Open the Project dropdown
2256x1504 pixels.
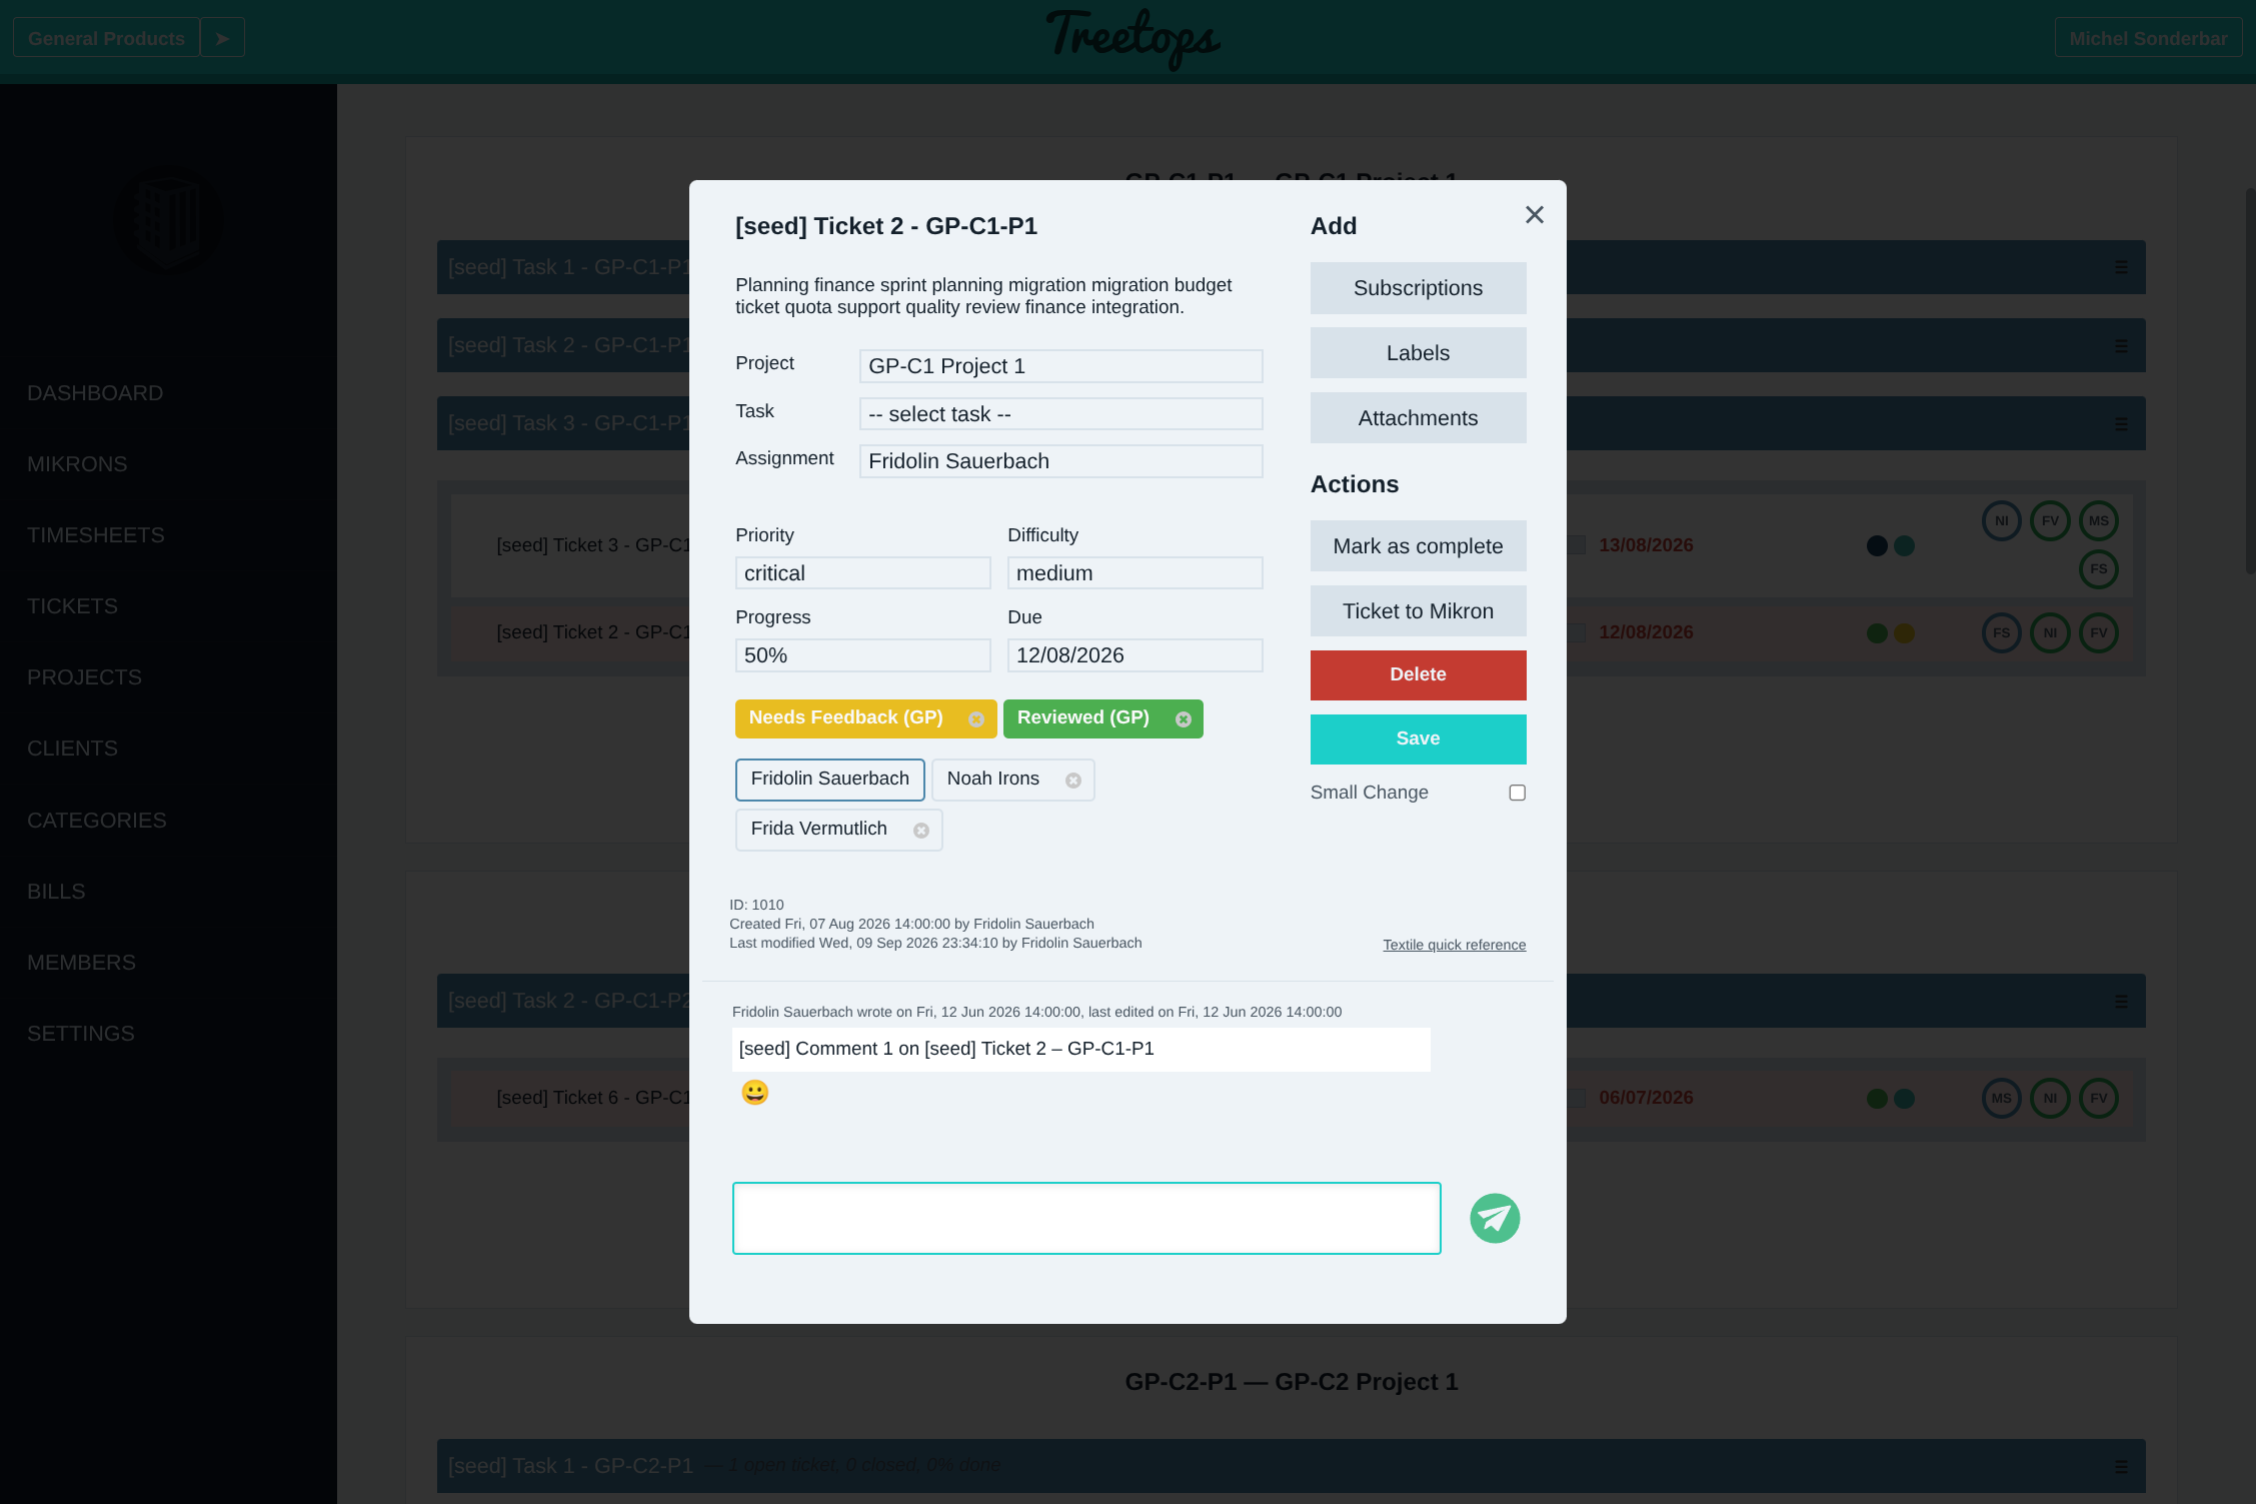(x=1060, y=366)
